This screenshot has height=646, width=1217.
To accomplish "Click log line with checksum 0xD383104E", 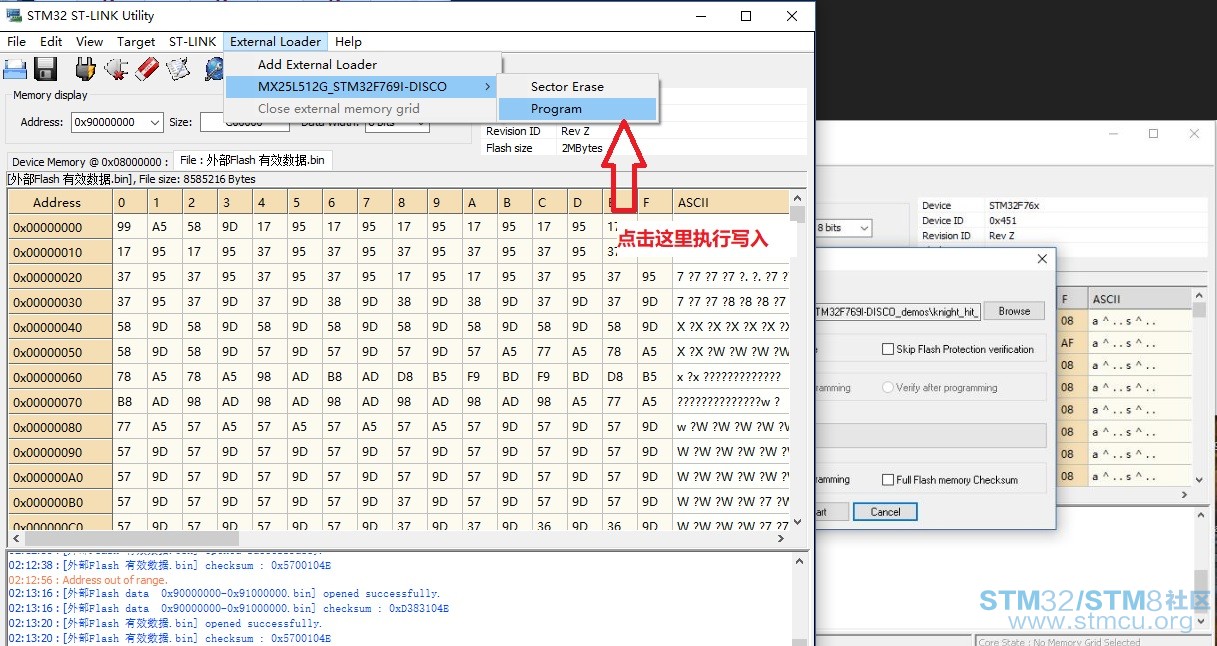I will pos(229,608).
